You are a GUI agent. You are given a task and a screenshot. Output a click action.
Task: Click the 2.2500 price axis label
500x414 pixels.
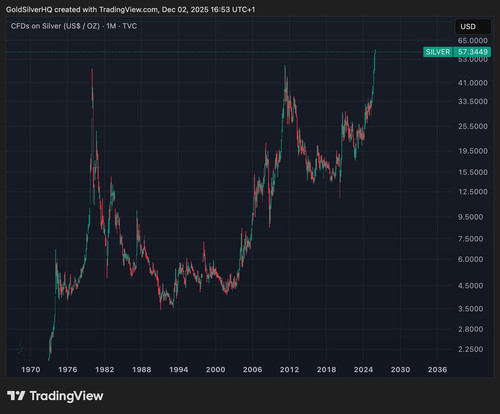pos(470,349)
